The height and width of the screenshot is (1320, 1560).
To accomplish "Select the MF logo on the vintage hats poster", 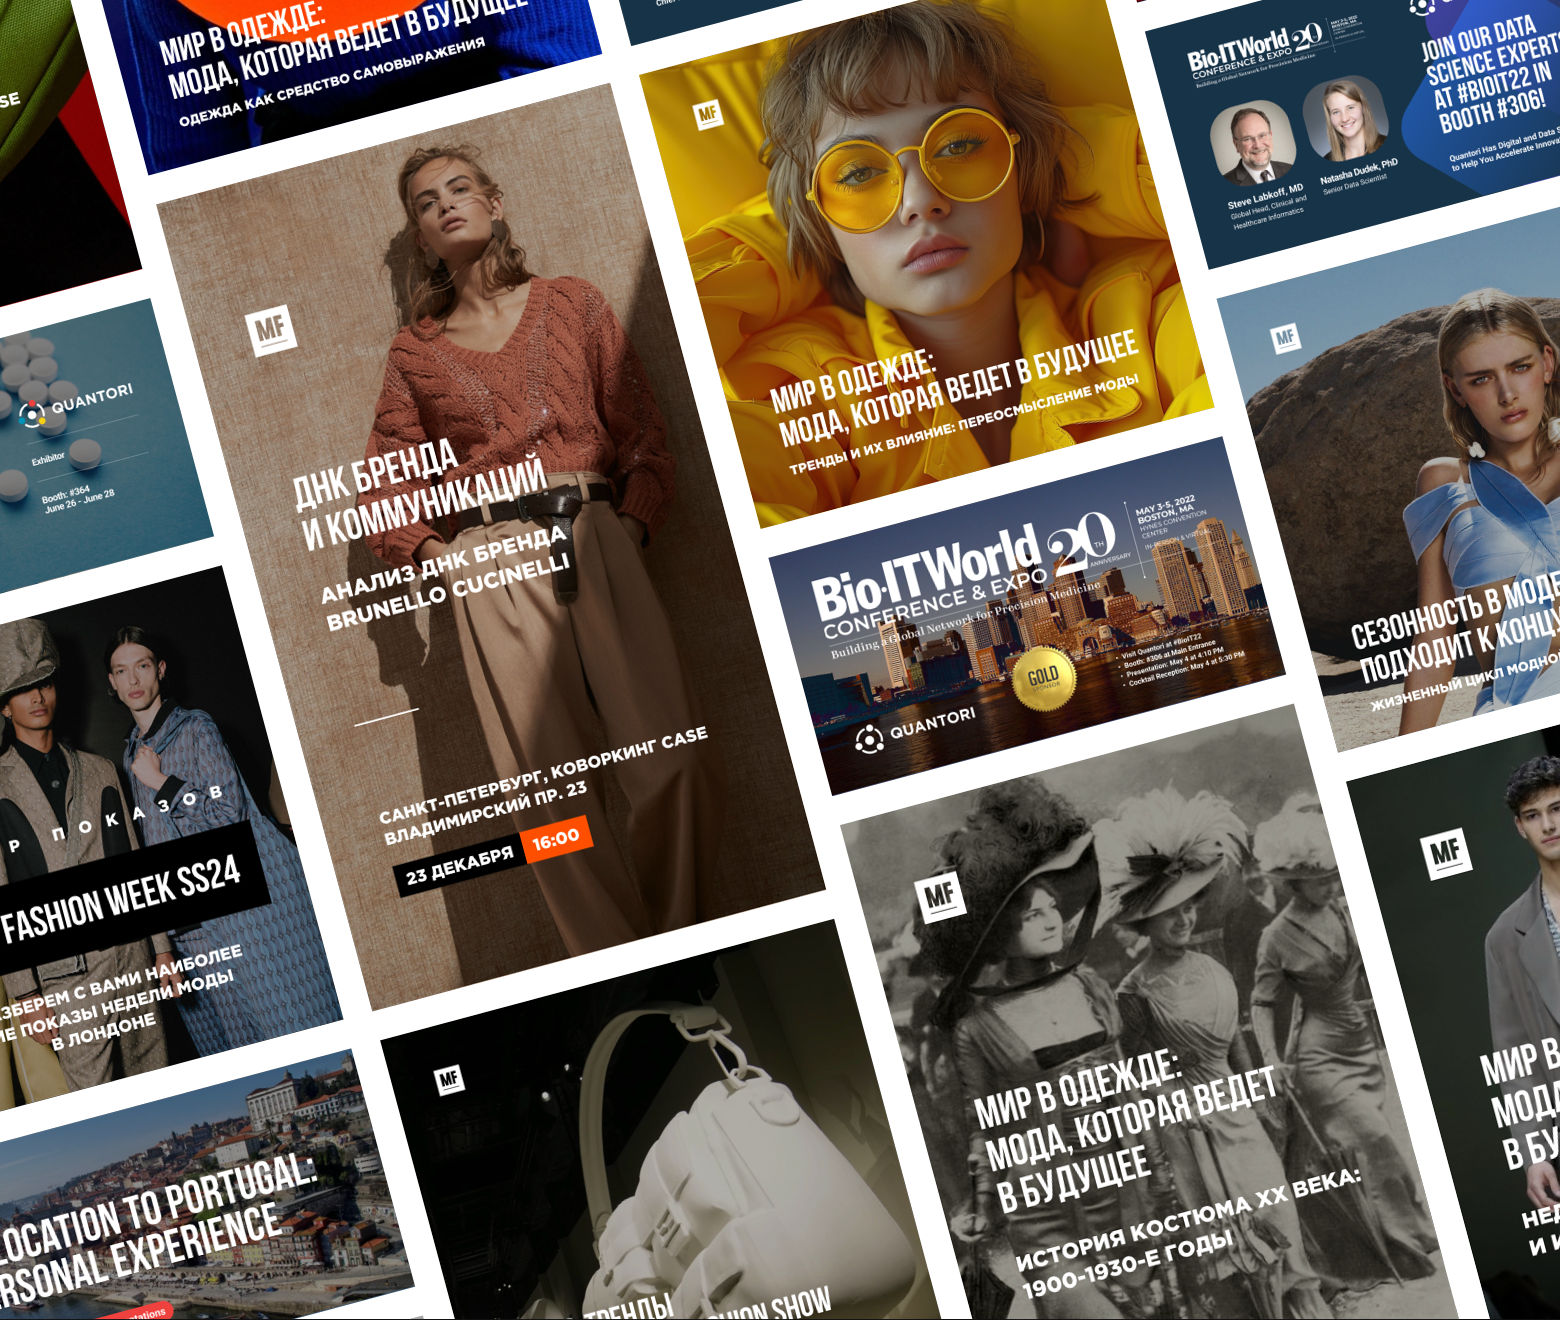I will click(x=939, y=893).
